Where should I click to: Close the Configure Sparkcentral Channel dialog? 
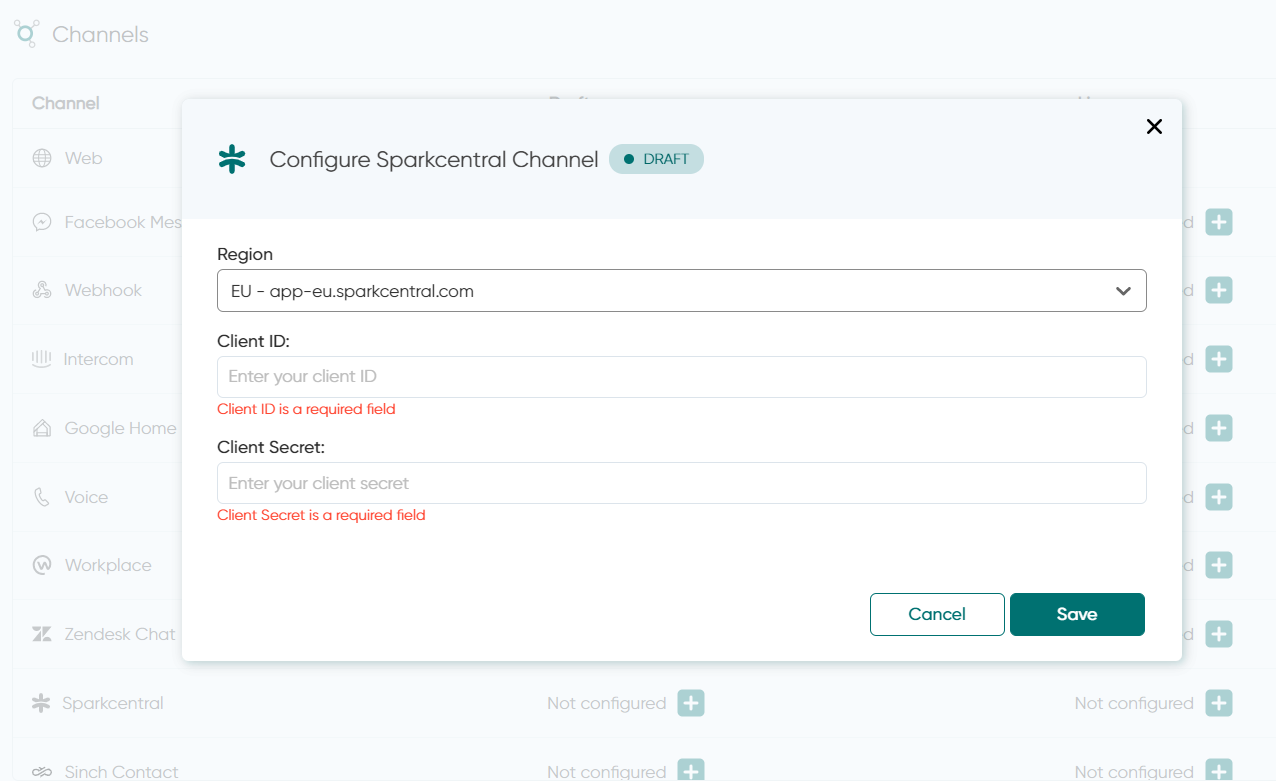coord(1154,126)
